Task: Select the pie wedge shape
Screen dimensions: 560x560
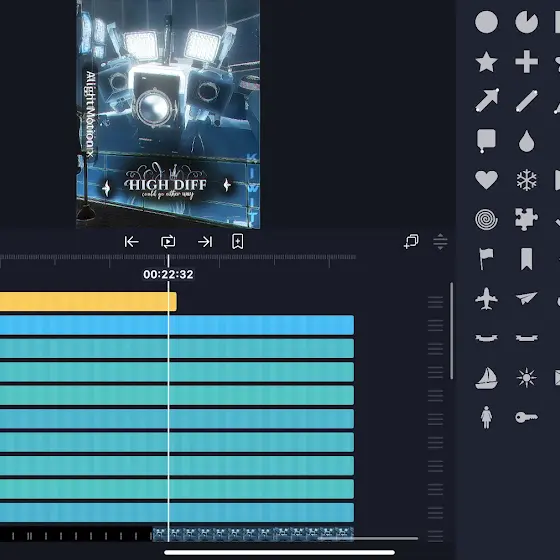Action: (526, 22)
